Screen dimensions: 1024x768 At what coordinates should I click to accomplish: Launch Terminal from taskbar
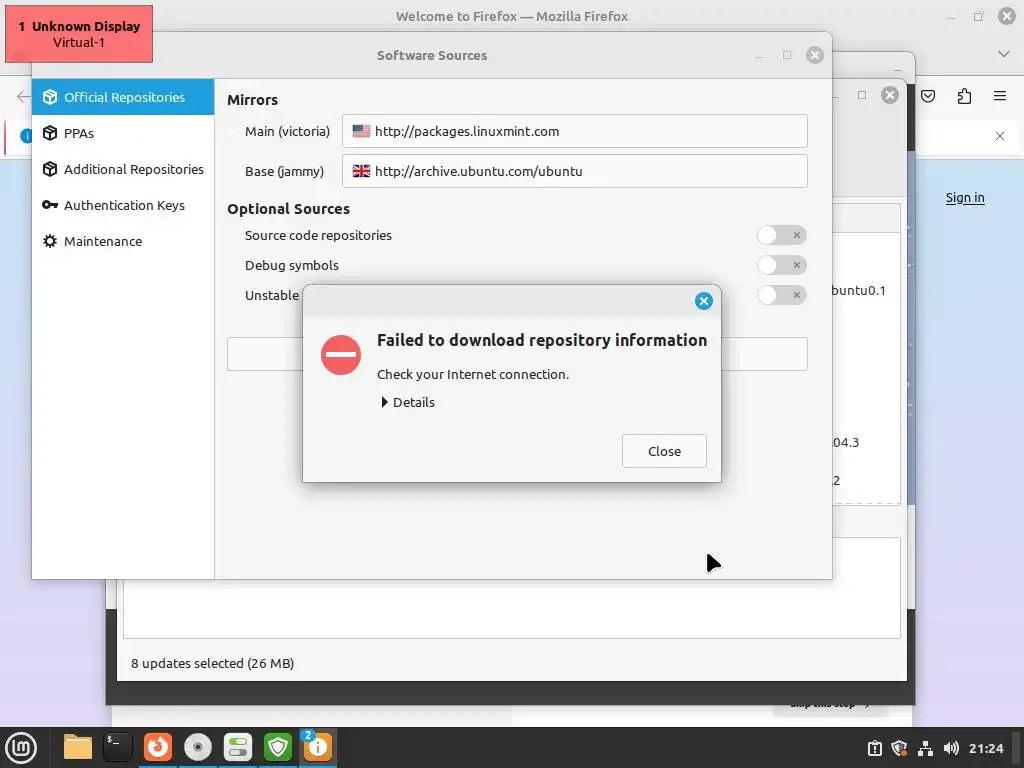tap(118, 747)
